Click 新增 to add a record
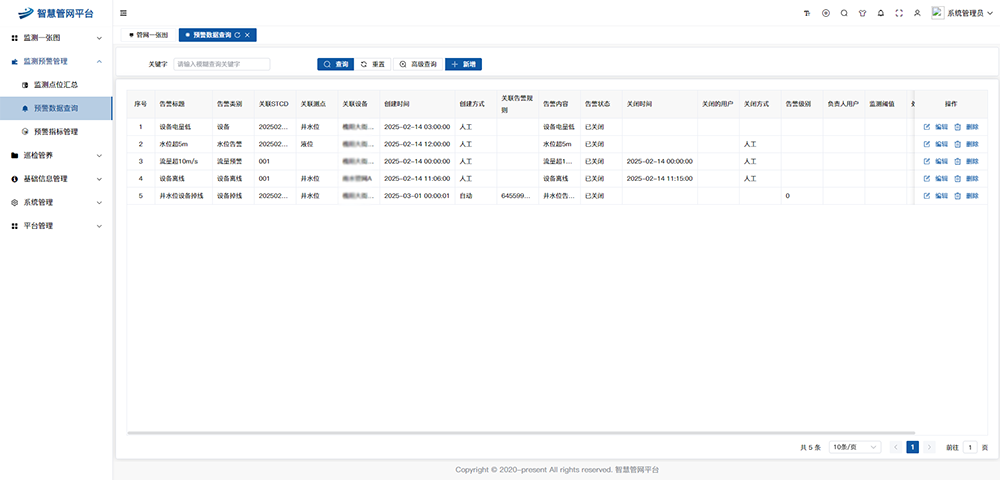Image resolution: width=1000 pixels, height=480 pixels. [x=463, y=64]
